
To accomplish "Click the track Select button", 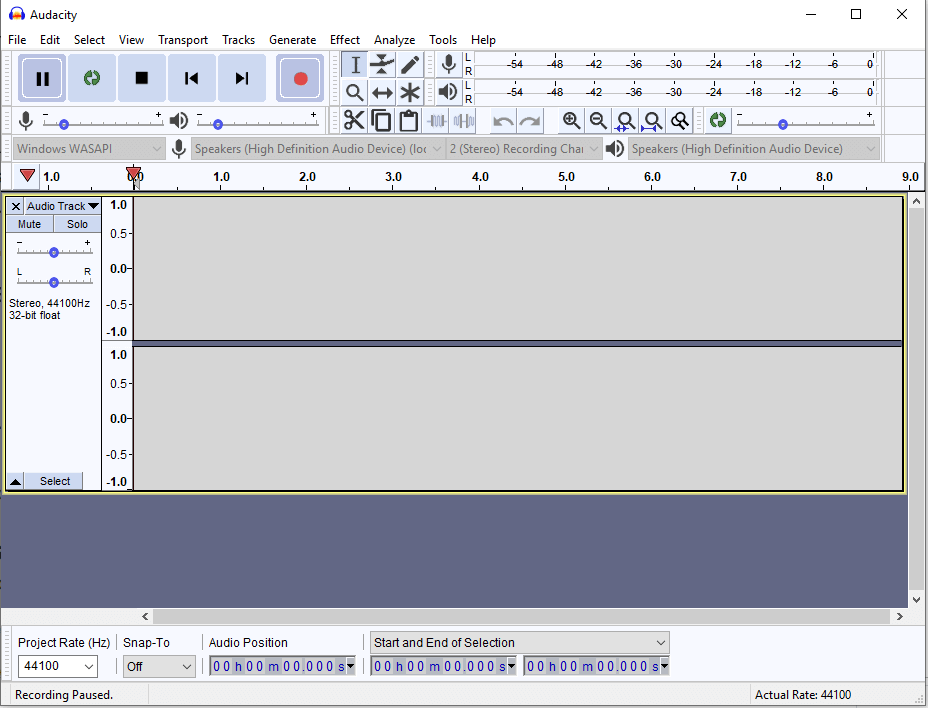I will pos(54,481).
